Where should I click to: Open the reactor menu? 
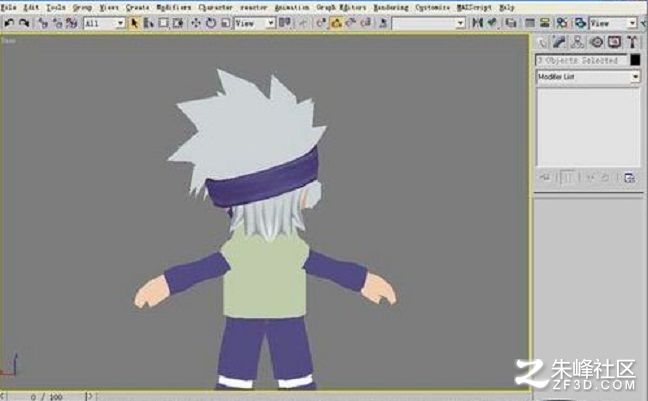click(x=254, y=7)
